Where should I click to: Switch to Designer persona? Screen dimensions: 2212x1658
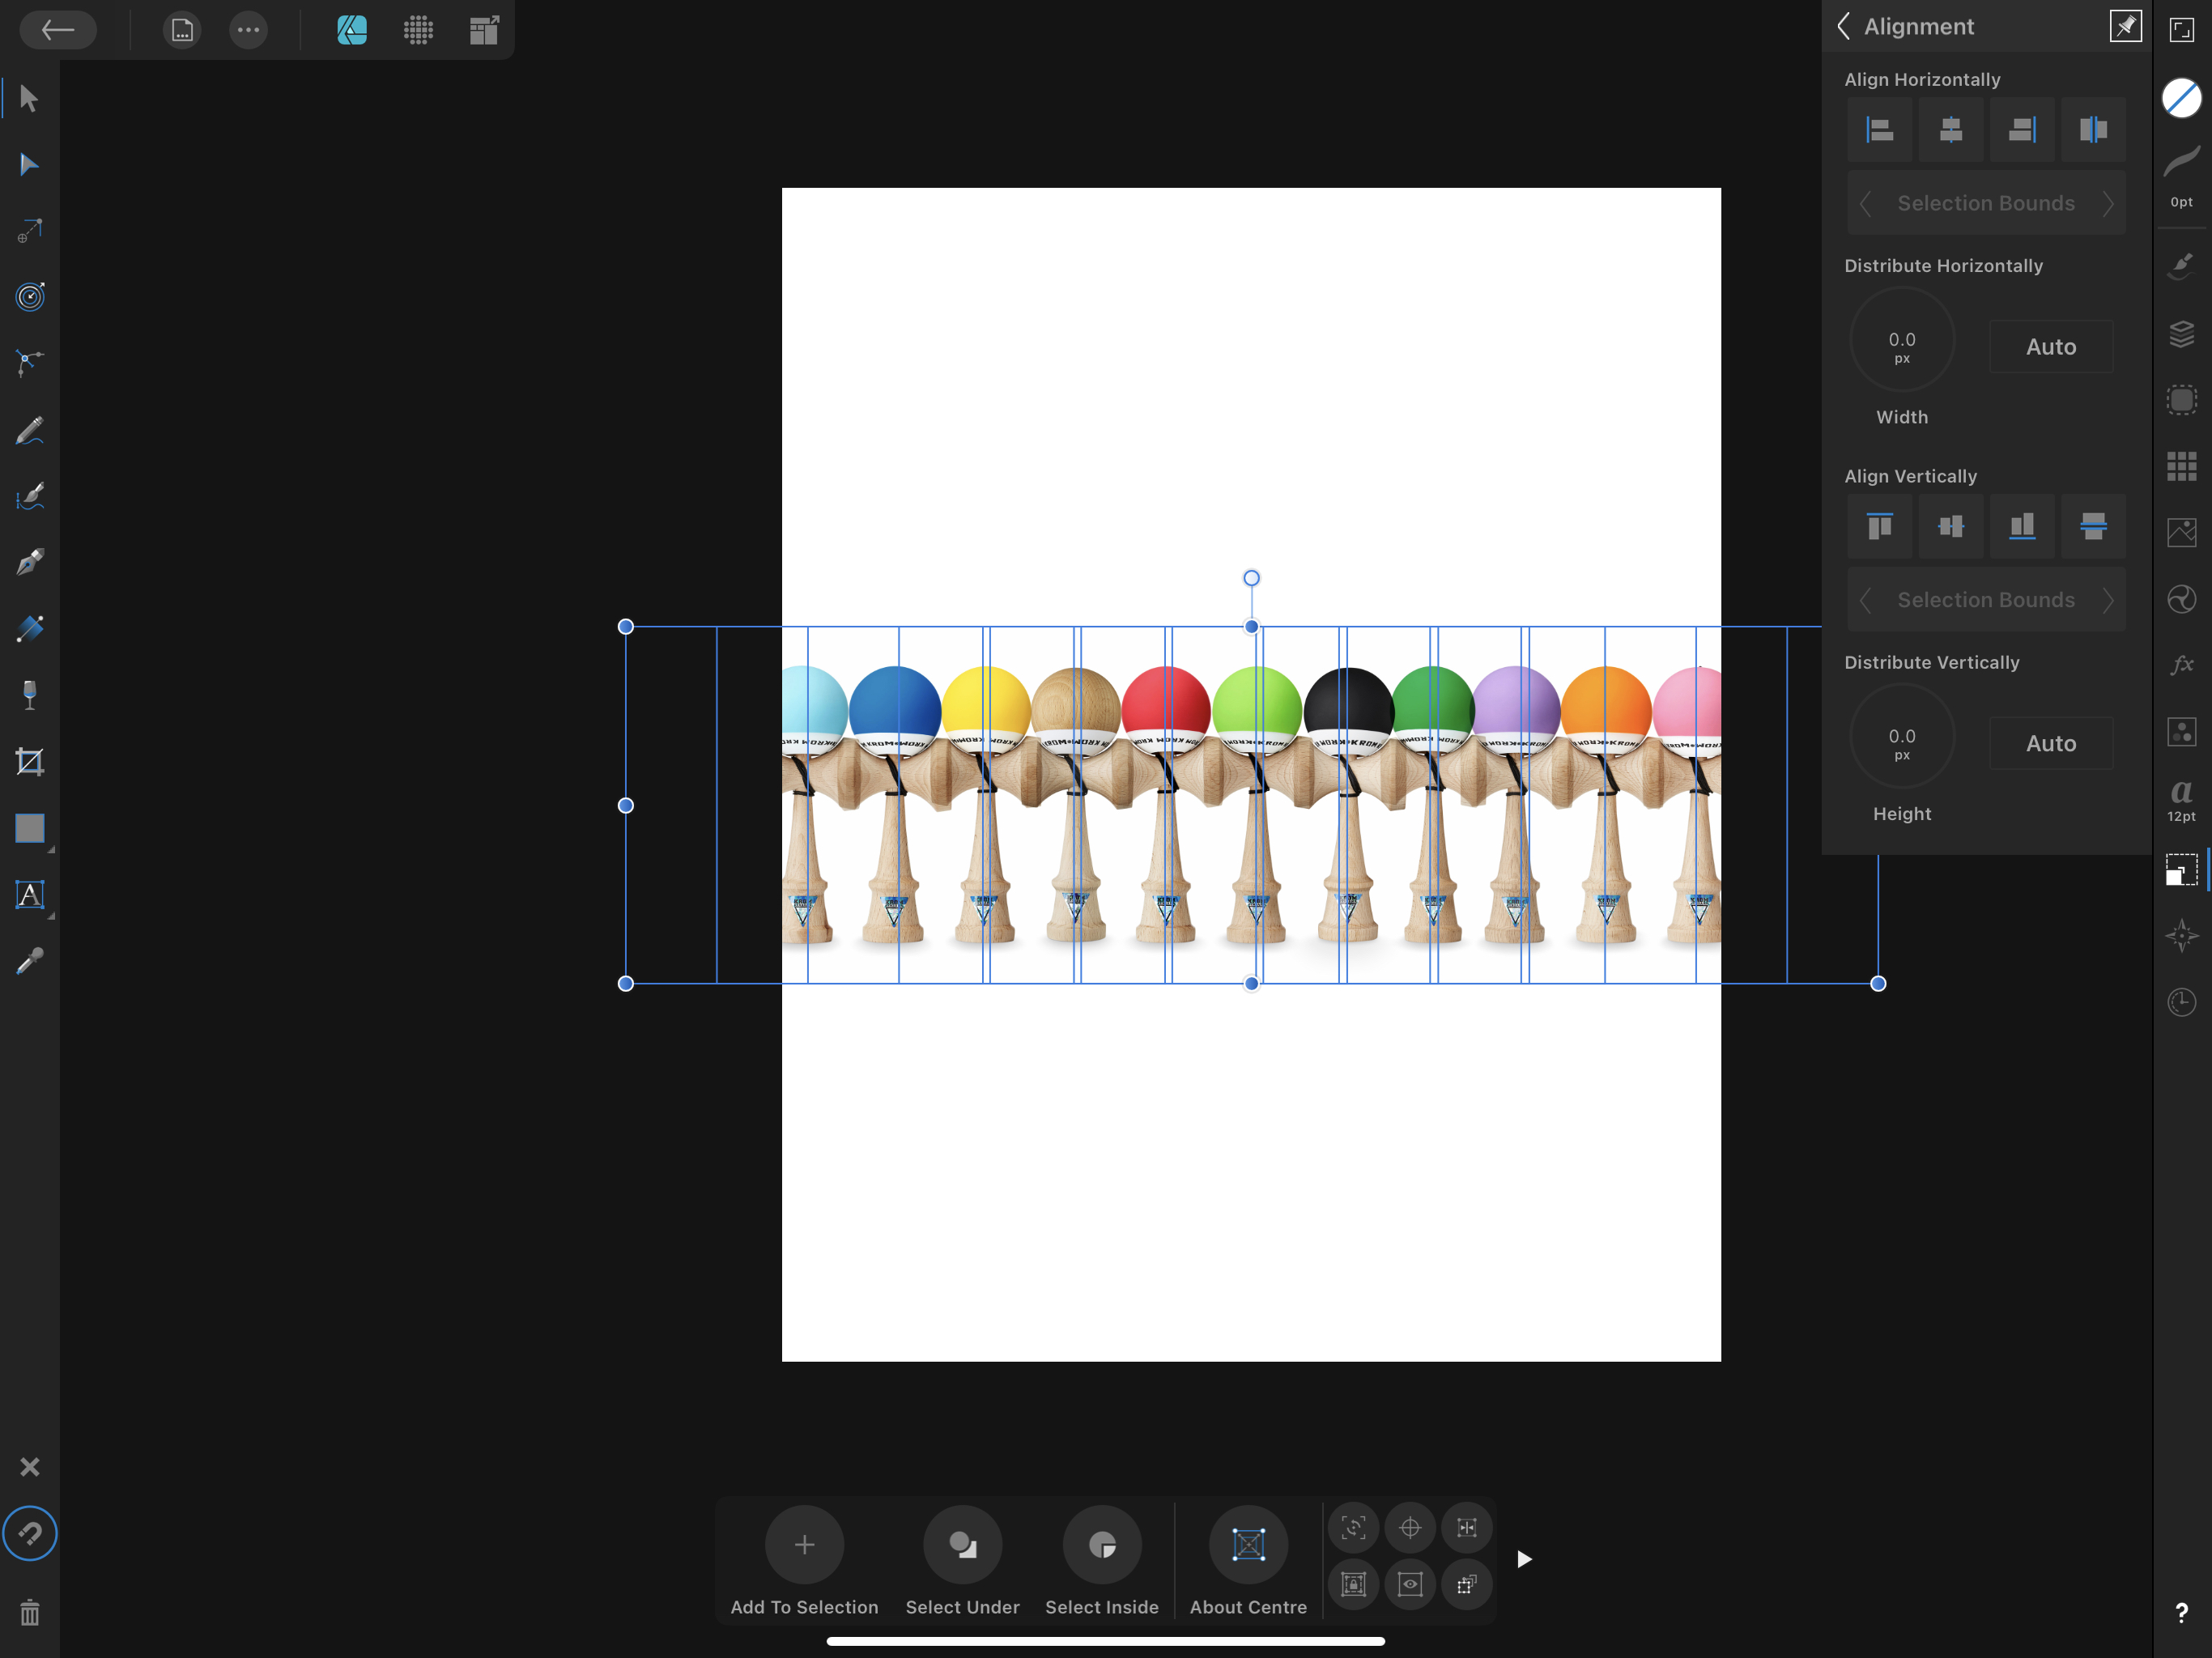click(x=352, y=30)
